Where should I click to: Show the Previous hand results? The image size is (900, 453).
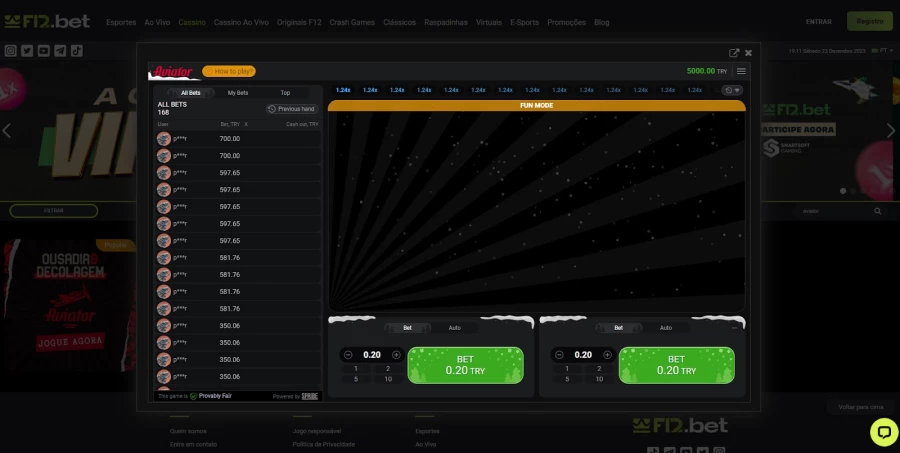click(291, 109)
